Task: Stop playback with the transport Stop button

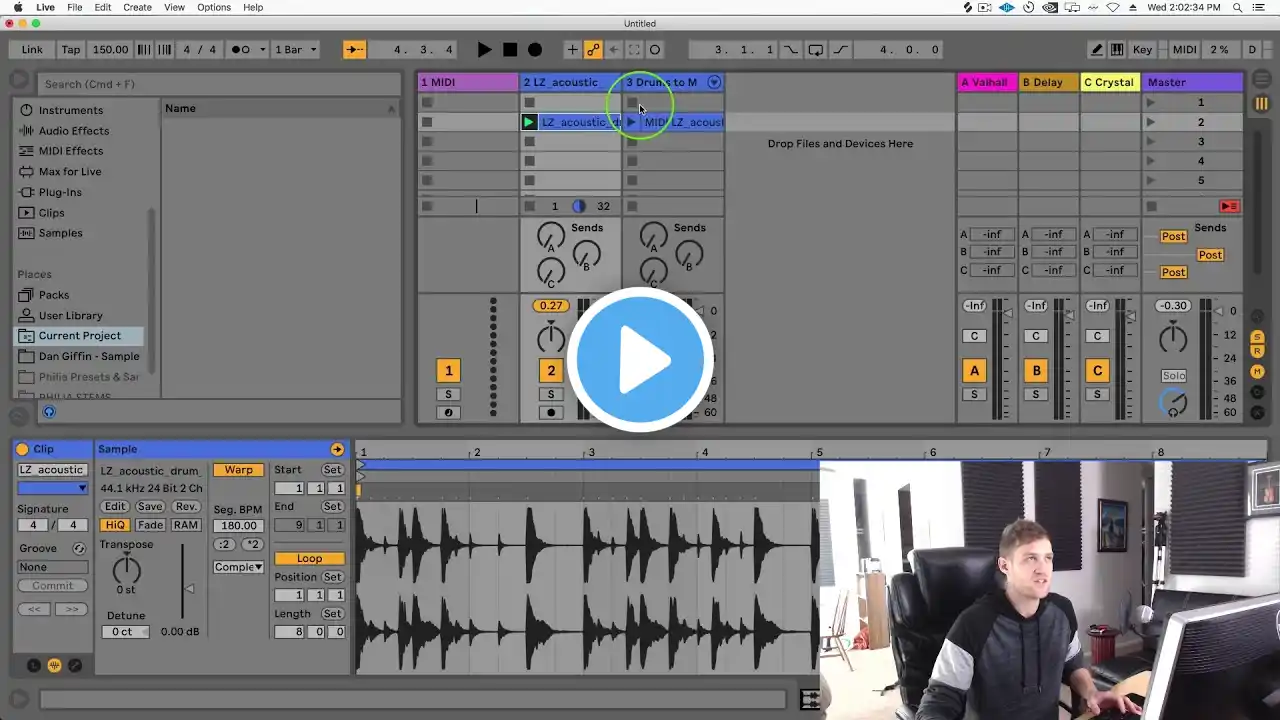Action: [510, 50]
